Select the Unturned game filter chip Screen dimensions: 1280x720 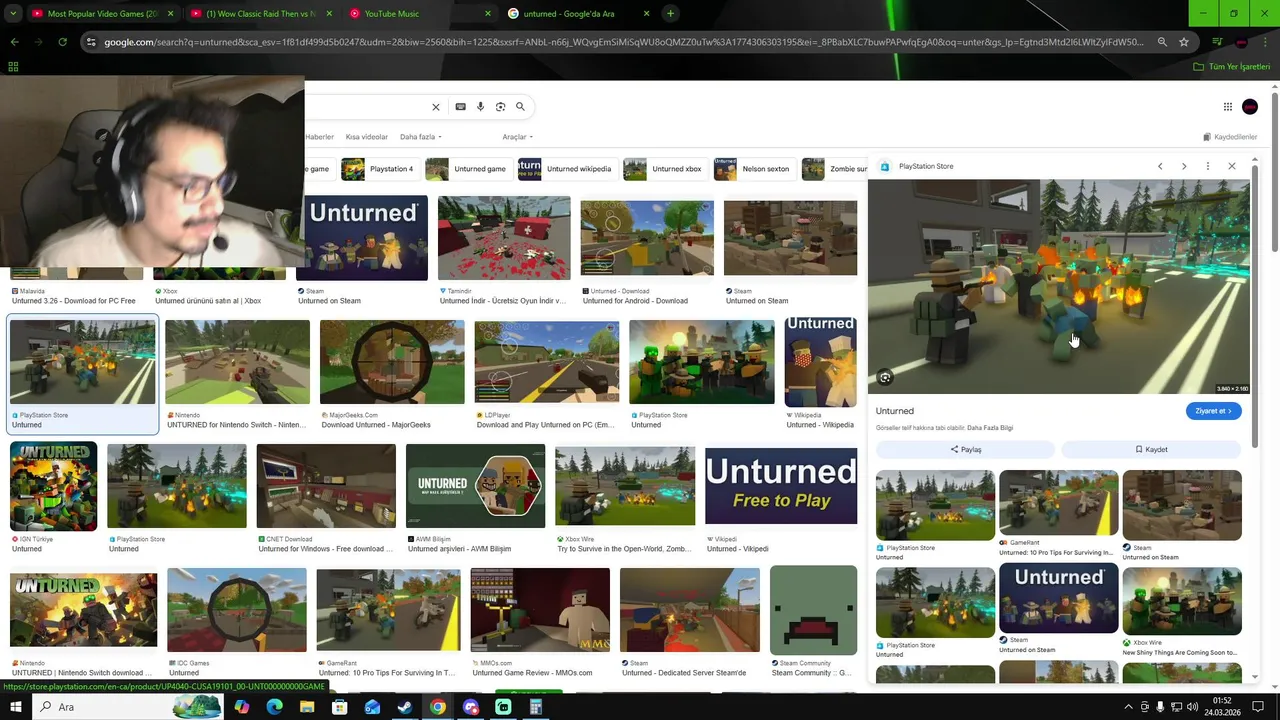coord(467,169)
